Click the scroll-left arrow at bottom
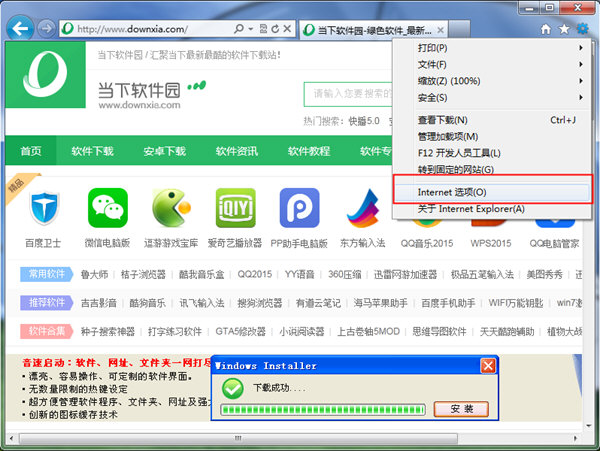The image size is (600, 451). pos(11,438)
